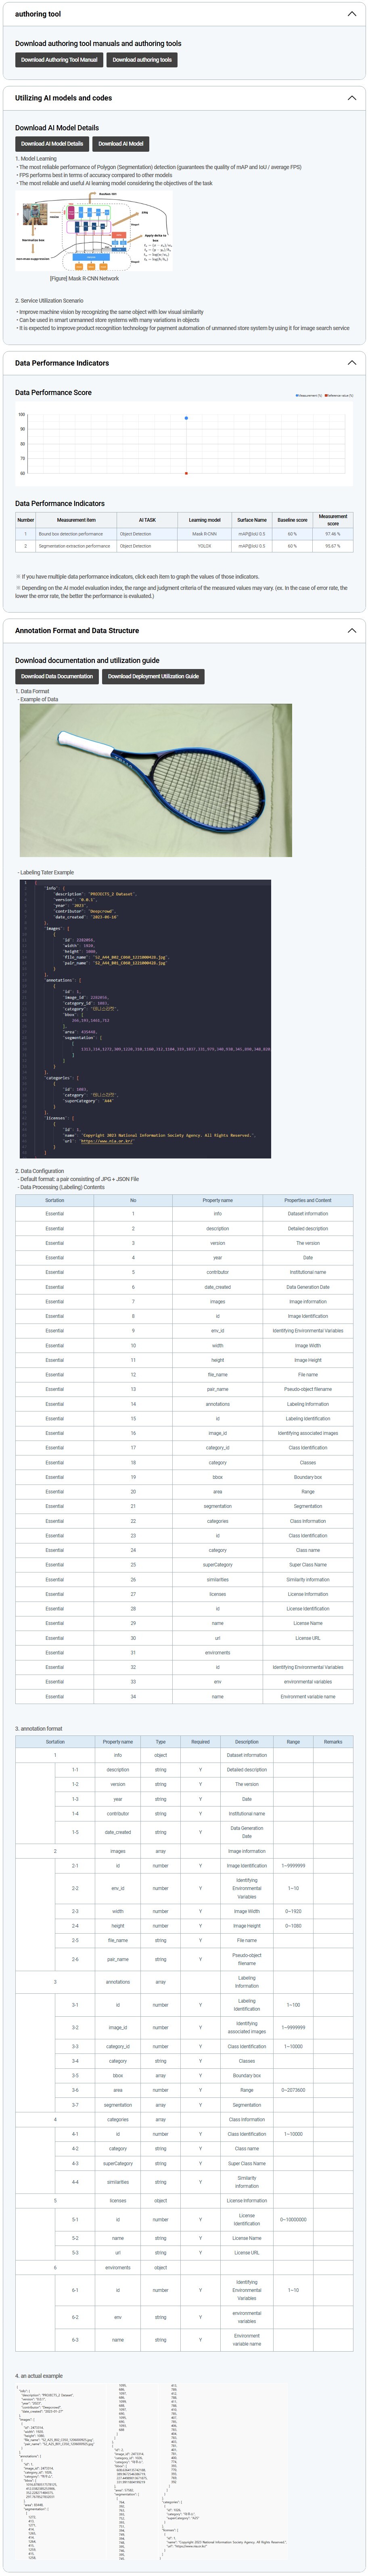Collapse the authoring tool section

(351, 14)
